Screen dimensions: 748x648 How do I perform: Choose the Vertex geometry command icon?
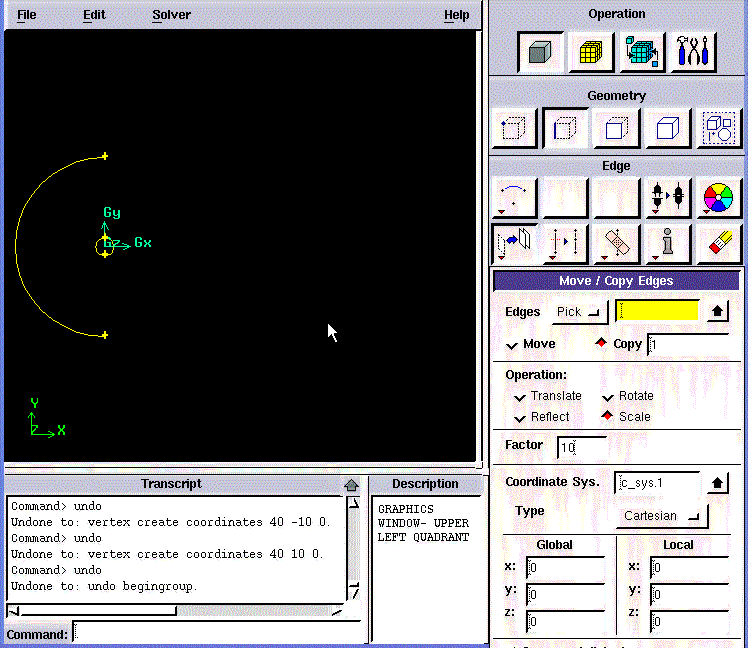pos(514,128)
